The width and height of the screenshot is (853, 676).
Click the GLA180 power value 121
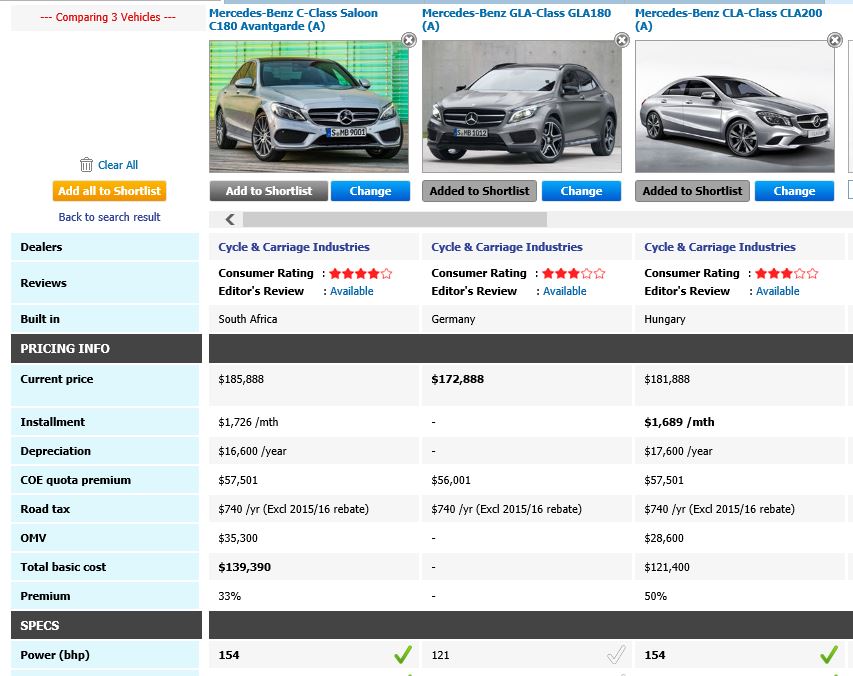(441, 655)
